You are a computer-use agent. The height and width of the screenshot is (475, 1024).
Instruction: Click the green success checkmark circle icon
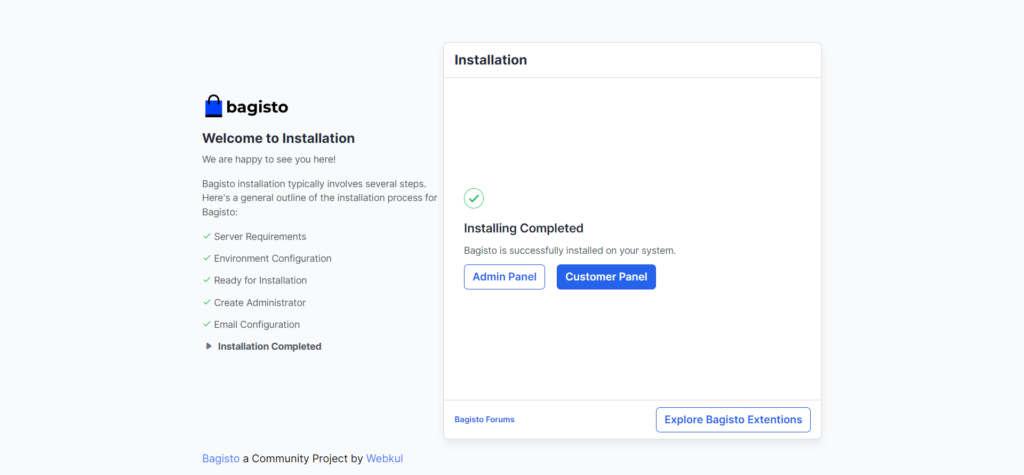tap(474, 198)
